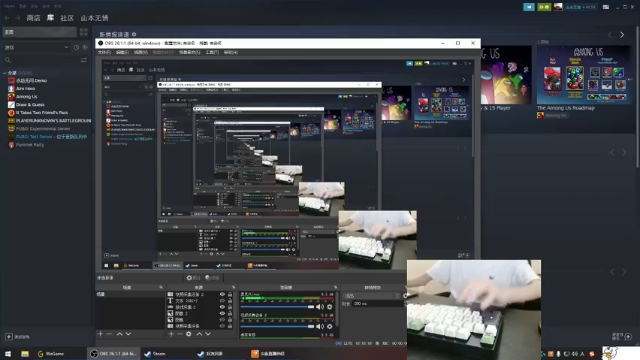Image resolution: width=640 pixels, height=360 pixels.
Task: Open the OBS File menu
Action: coord(104,52)
